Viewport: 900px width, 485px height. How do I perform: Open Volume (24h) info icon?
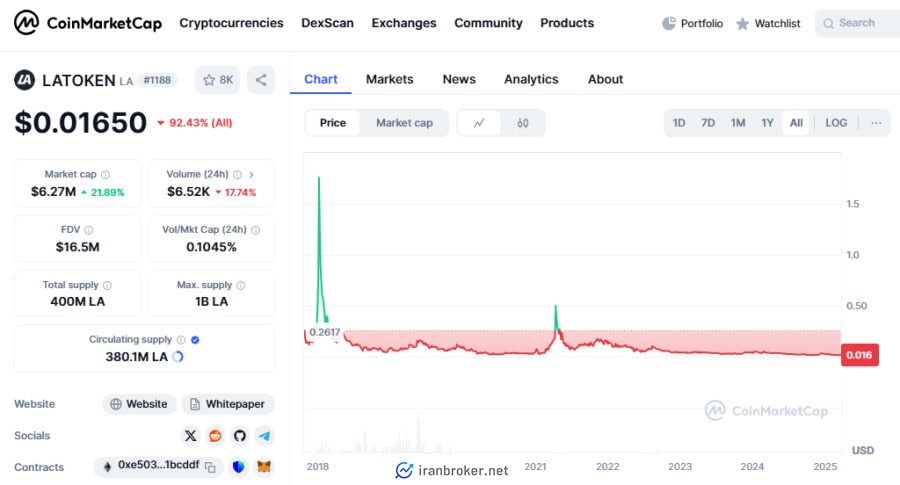pos(237,174)
